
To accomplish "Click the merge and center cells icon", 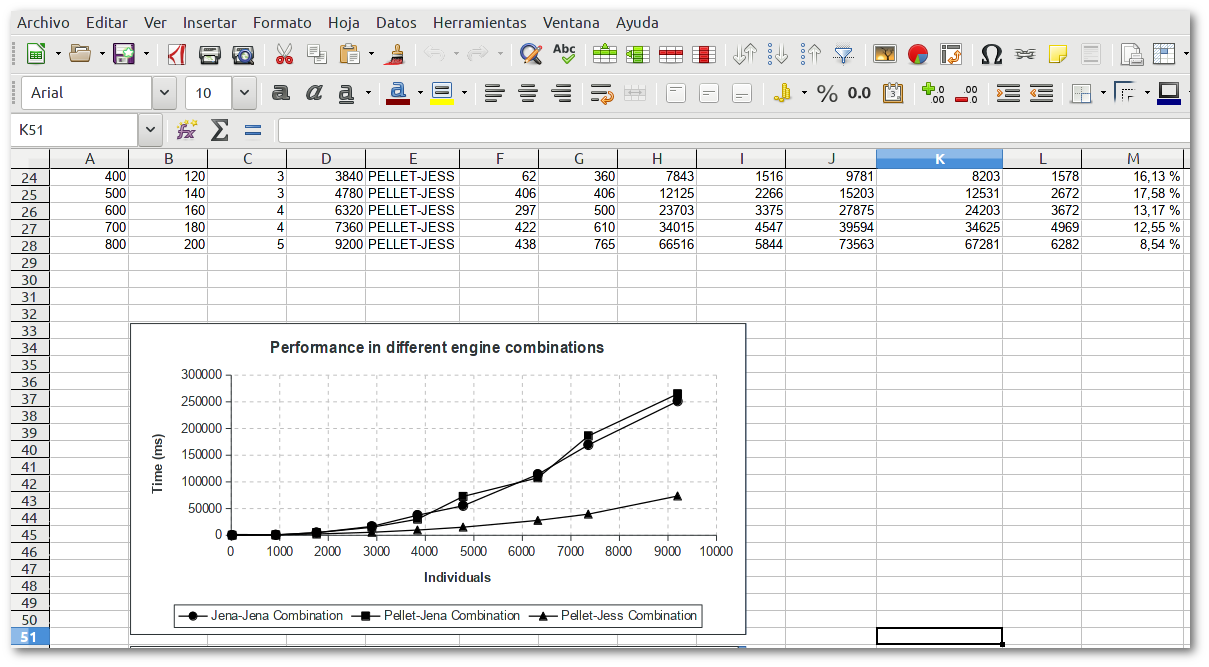I will click(x=635, y=93).
